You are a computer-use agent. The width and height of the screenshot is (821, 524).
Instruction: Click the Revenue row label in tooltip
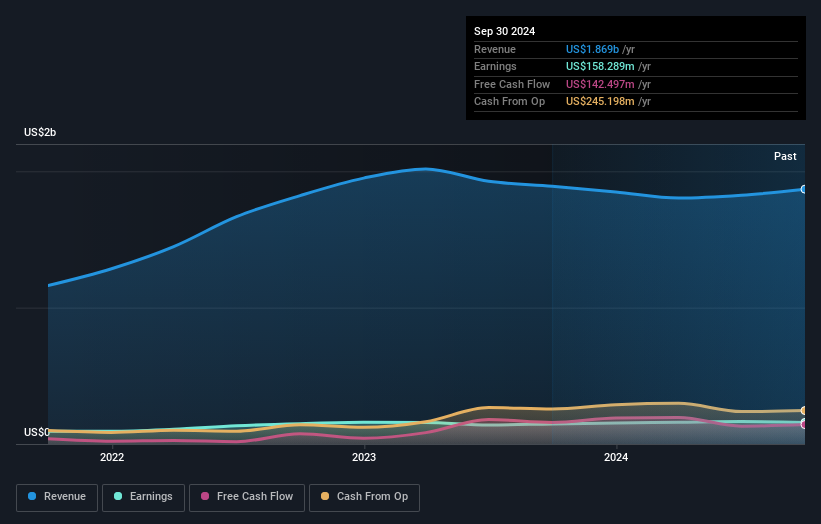(x=495, y=49)
